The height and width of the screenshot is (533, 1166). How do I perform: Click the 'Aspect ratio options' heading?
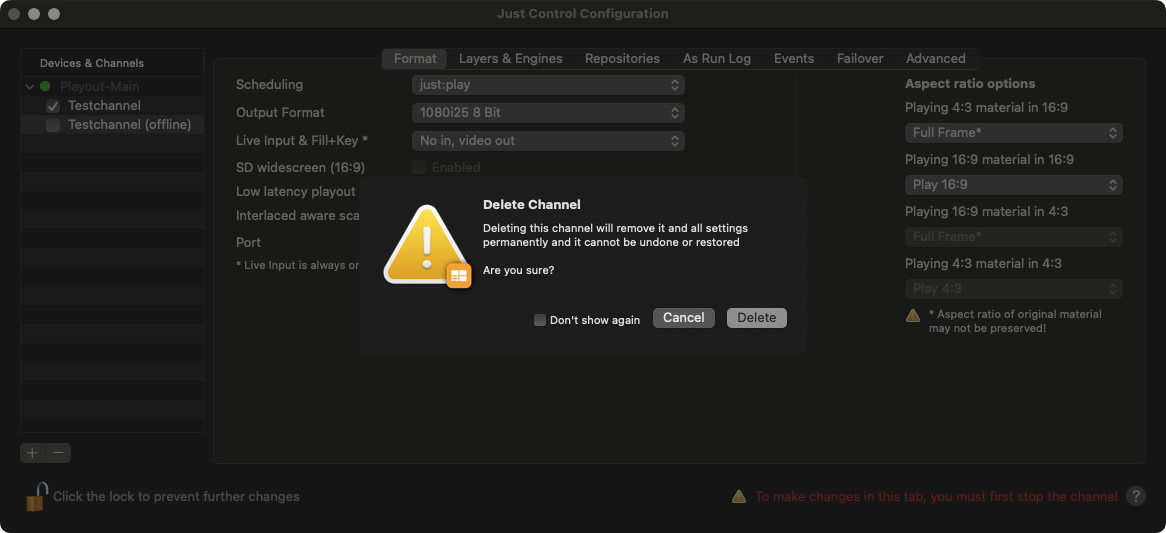click(970, 83)
